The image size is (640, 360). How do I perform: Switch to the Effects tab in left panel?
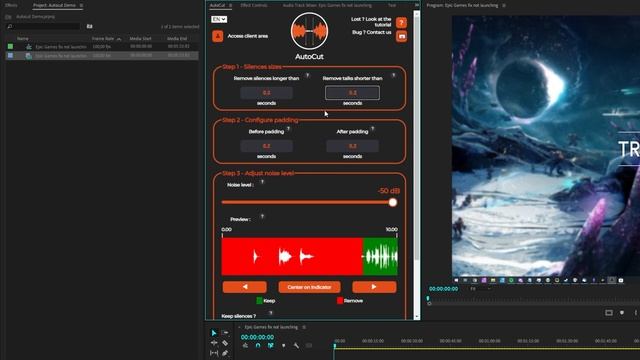11,5
